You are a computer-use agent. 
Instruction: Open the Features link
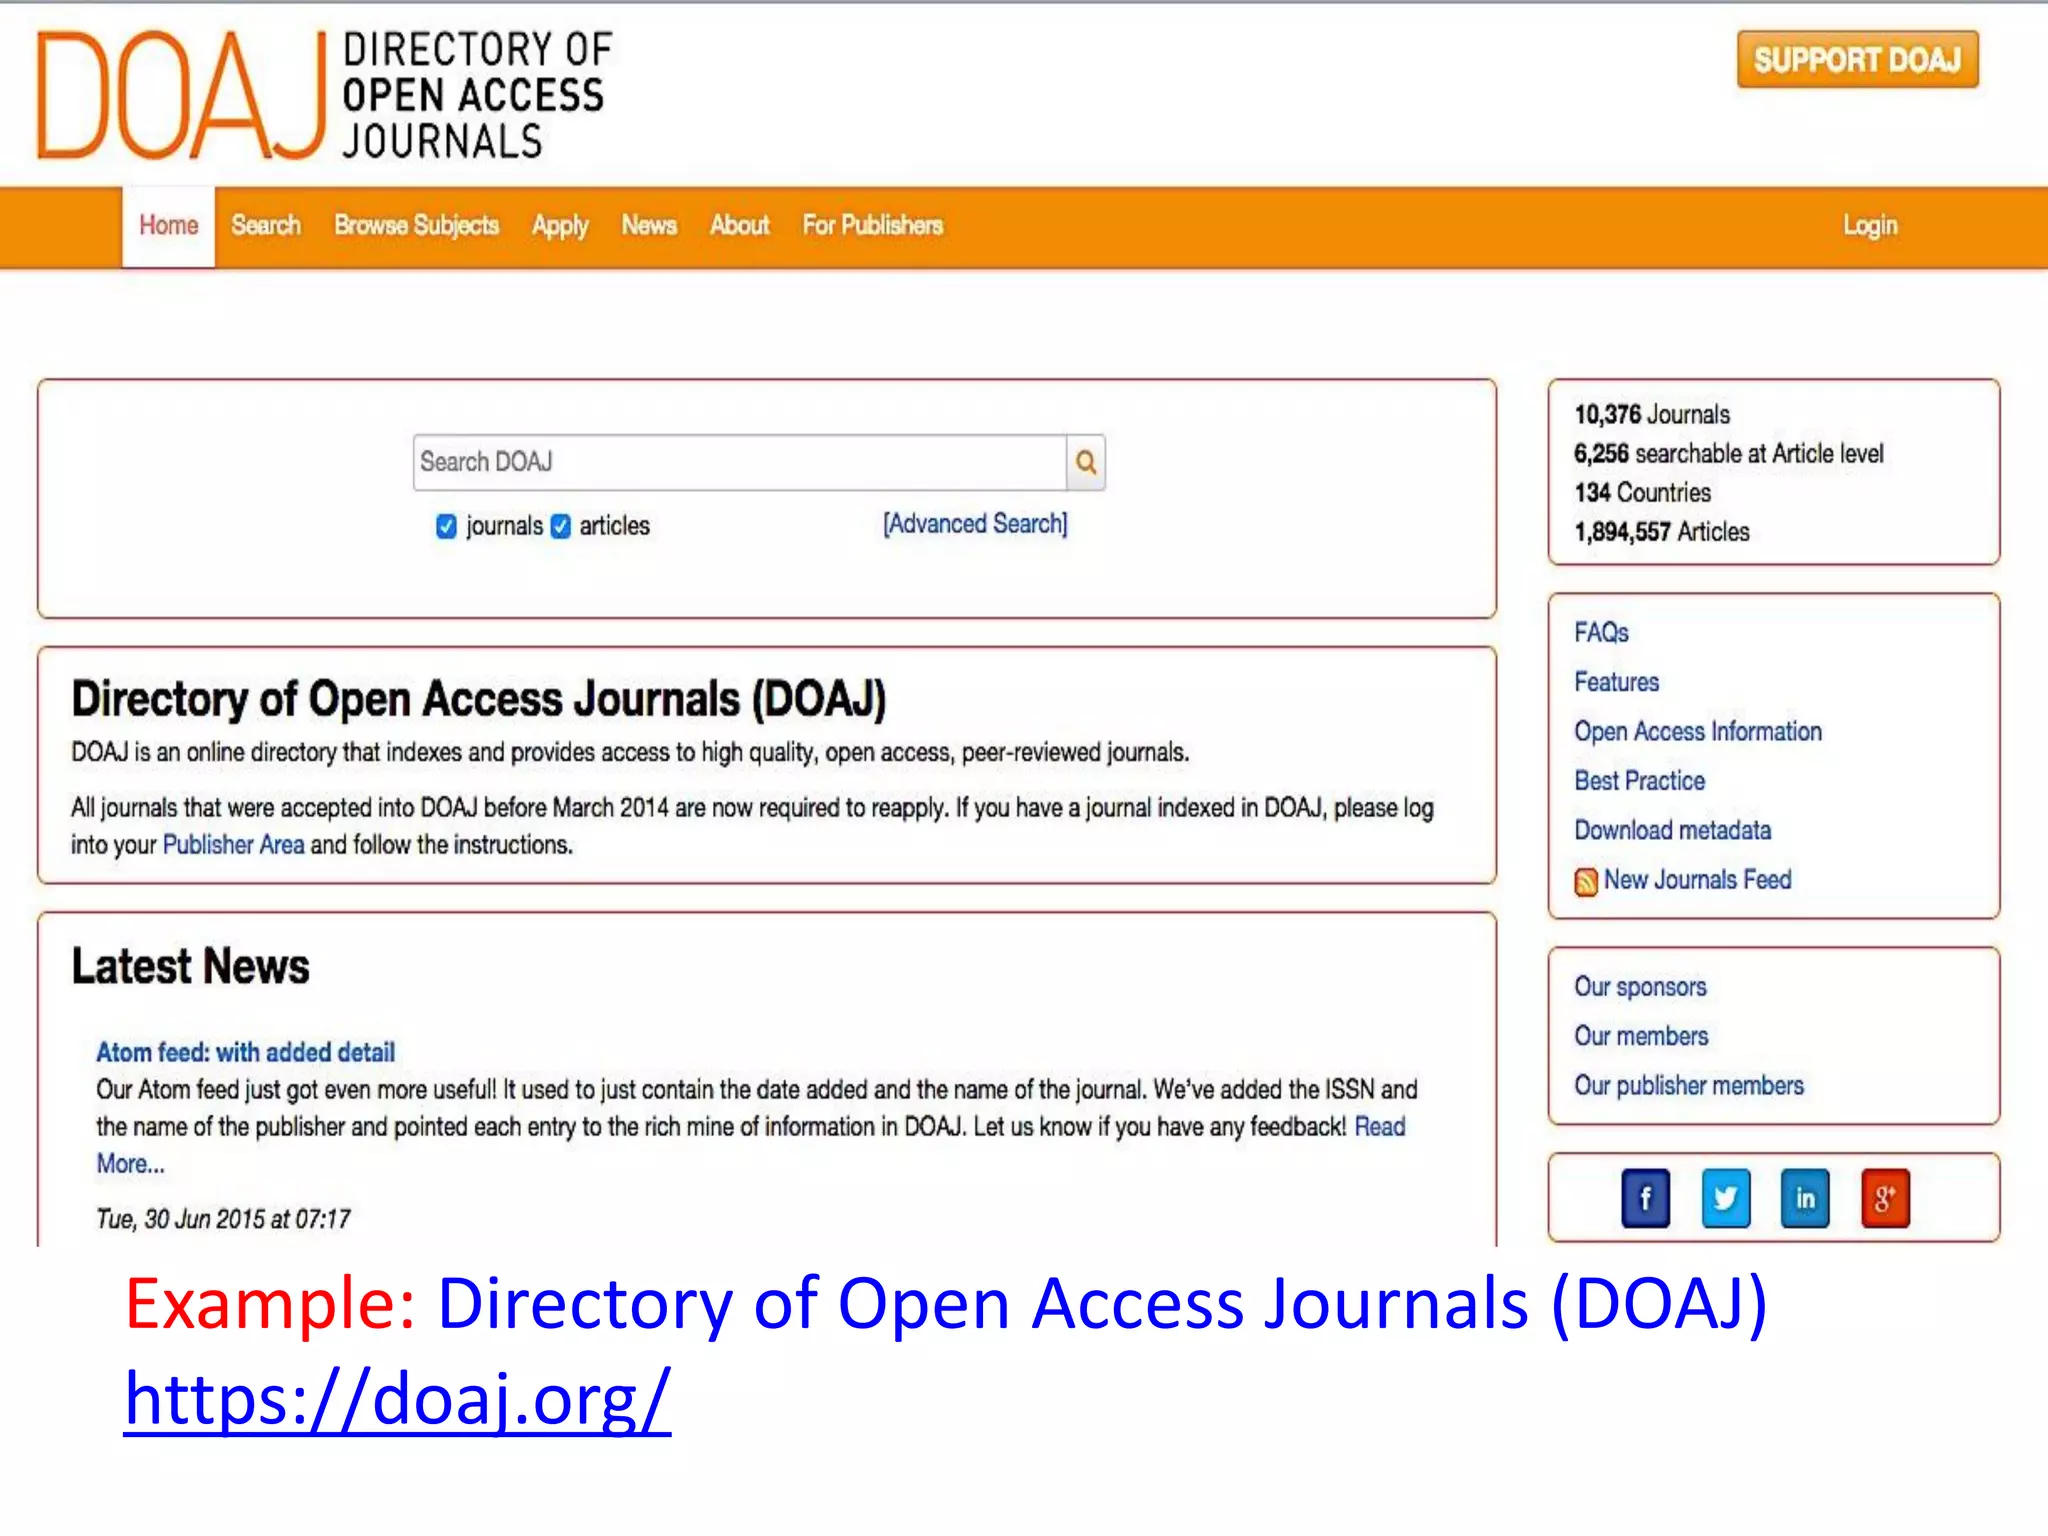[1616, 682]
